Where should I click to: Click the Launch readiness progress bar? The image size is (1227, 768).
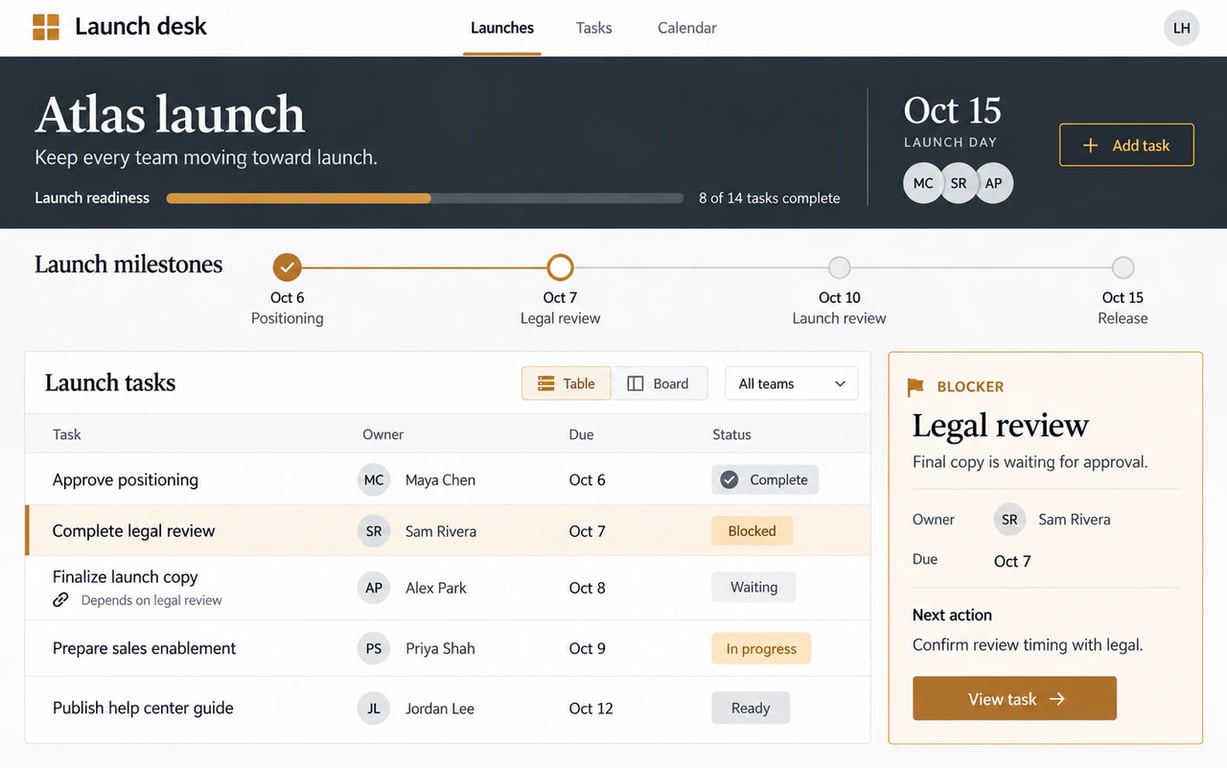click(425, 198)
